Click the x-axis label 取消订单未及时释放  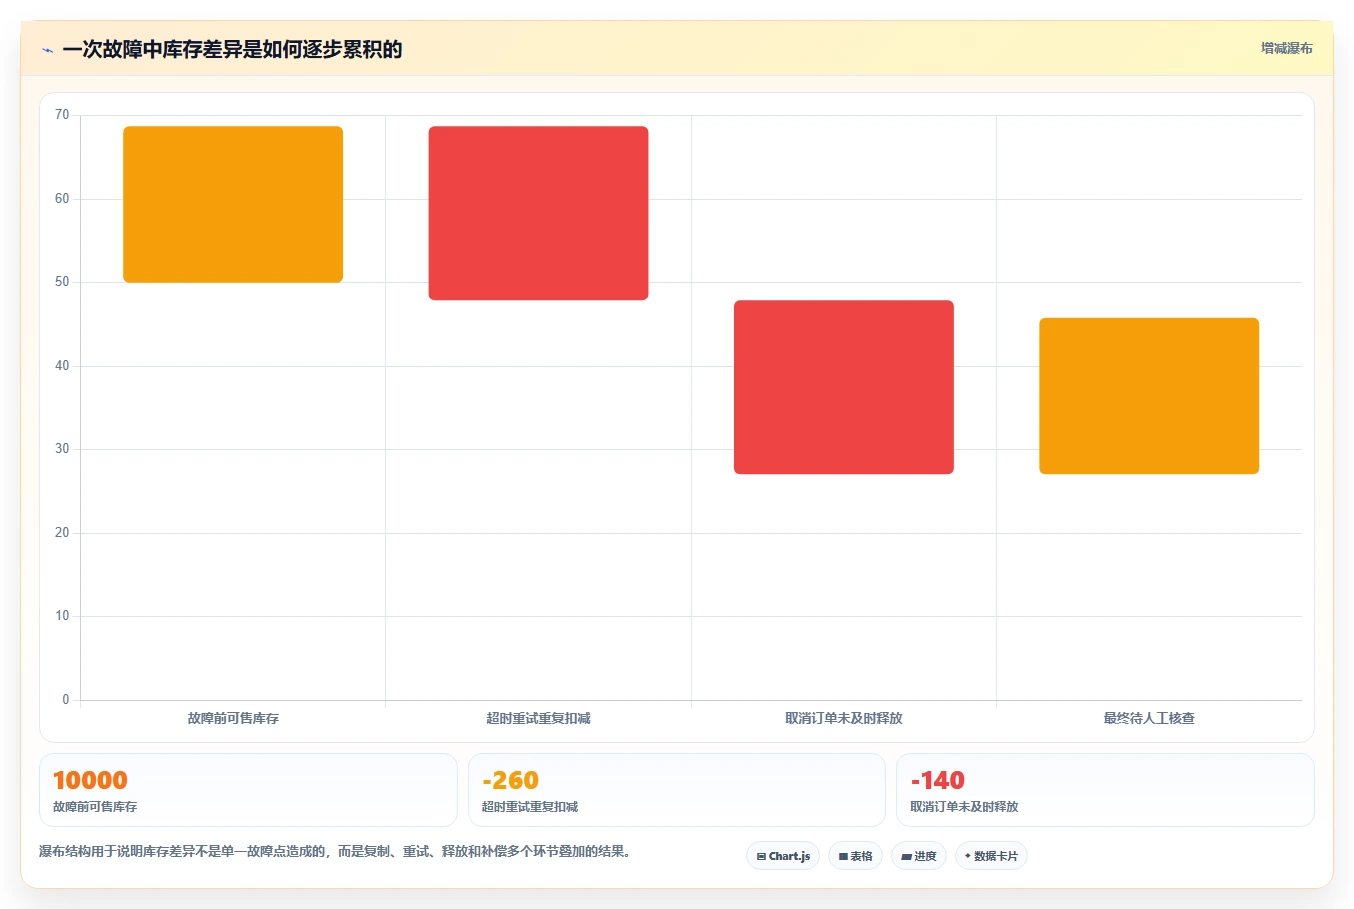[844, 718]
